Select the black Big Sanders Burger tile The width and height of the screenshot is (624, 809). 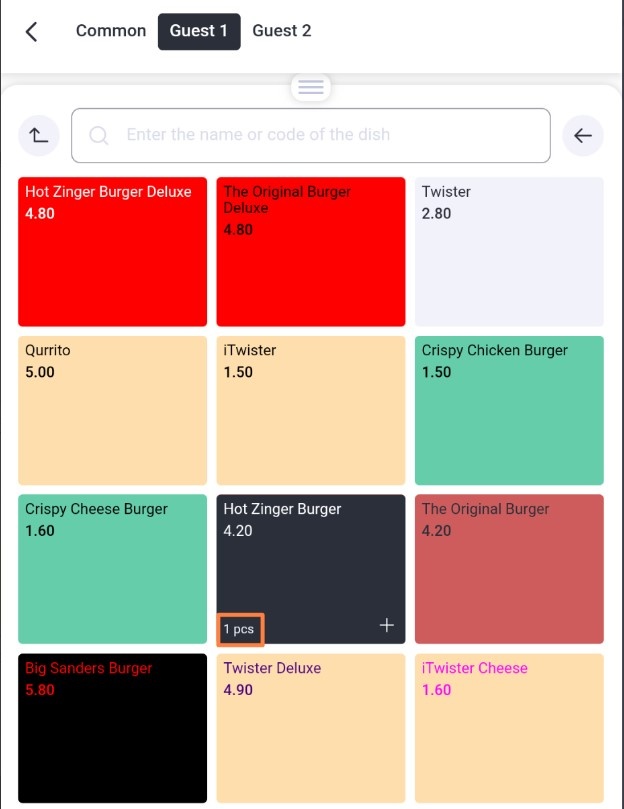(x=113, y=728)
